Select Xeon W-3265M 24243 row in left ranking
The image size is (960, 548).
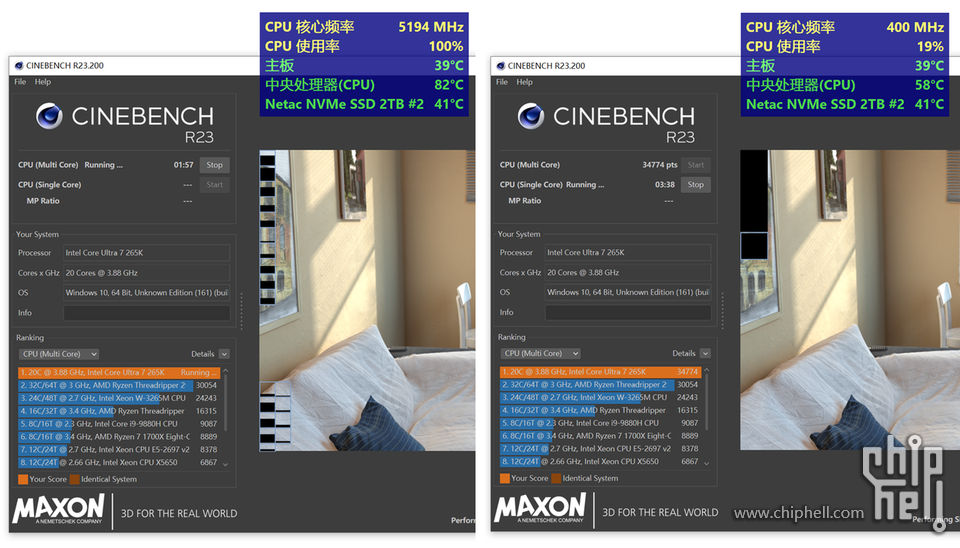[119, 398]
